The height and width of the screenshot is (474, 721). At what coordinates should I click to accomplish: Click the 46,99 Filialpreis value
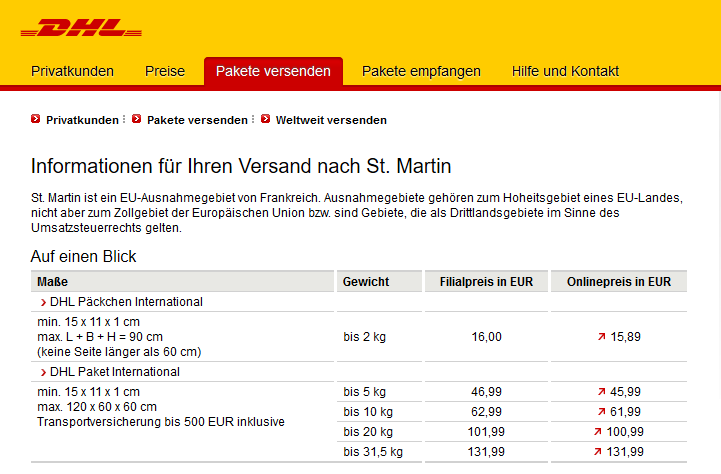(486, 392)
